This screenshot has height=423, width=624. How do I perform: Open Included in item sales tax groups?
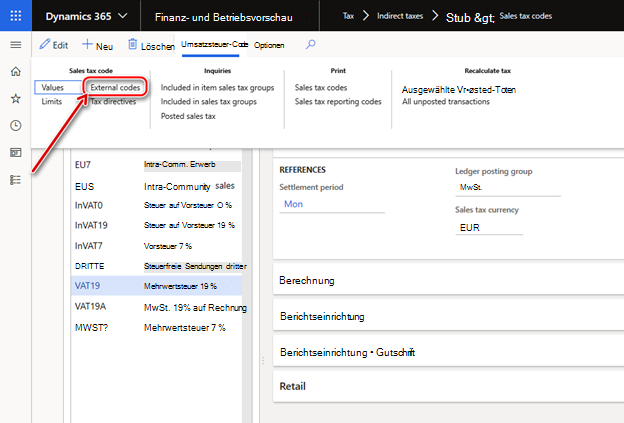(x=217, y=87)
